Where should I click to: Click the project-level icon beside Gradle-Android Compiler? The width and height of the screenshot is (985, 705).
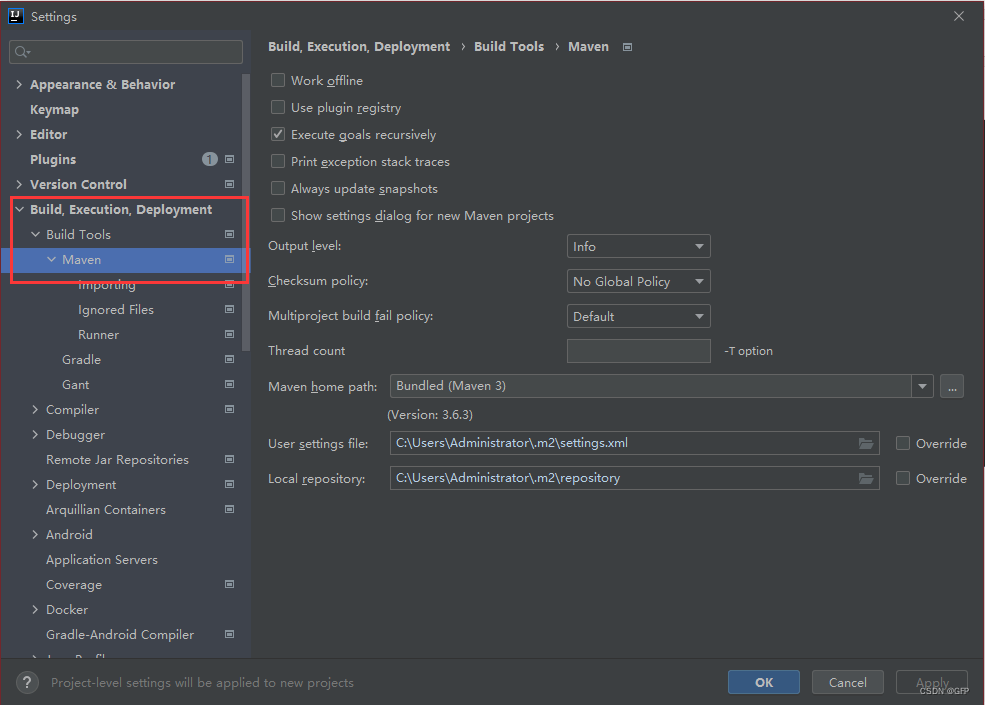[x=229, y=634]
